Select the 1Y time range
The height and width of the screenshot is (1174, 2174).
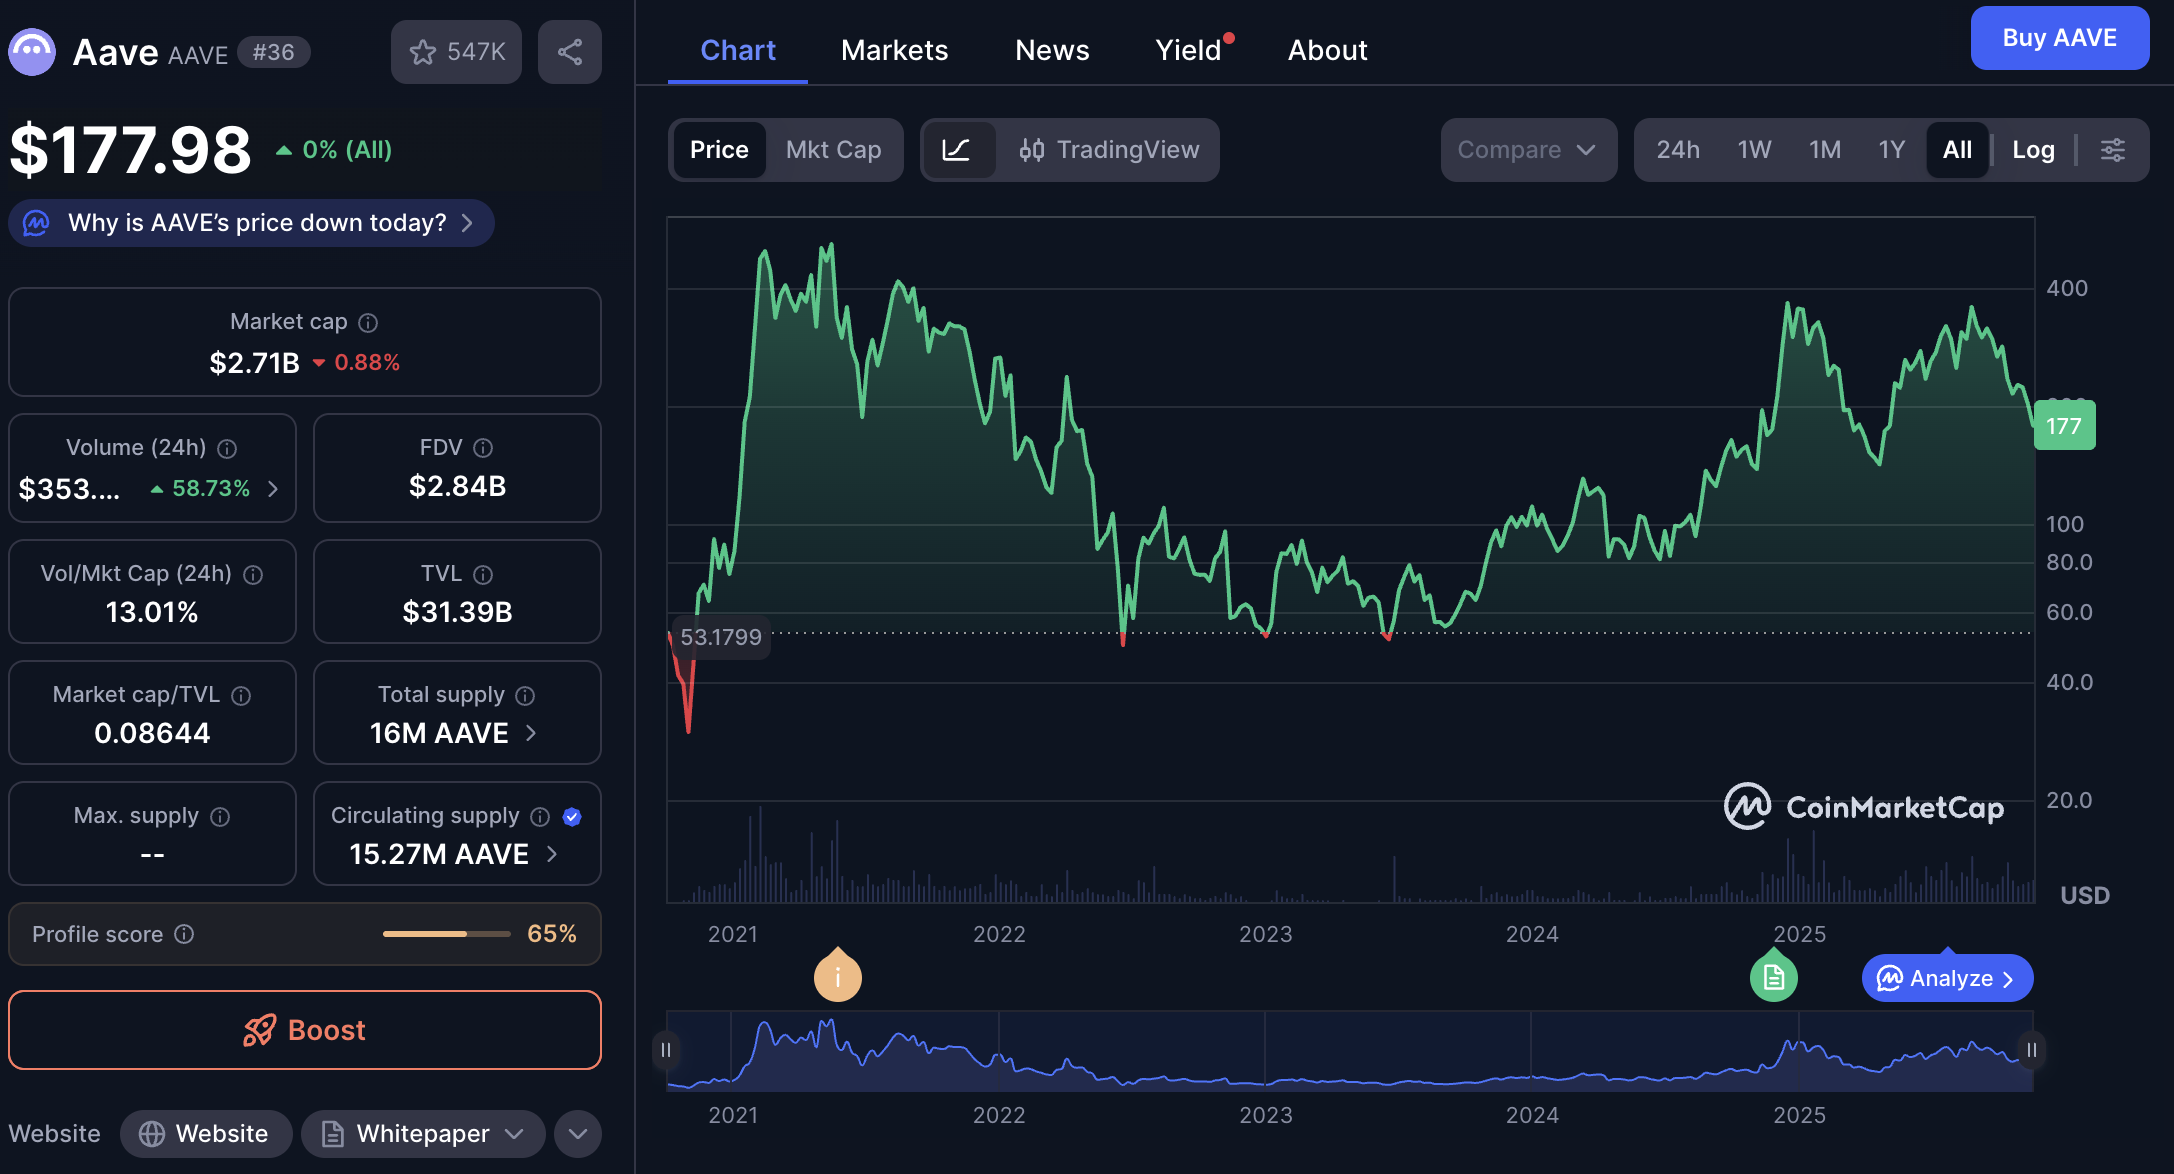pos(1891,150)
